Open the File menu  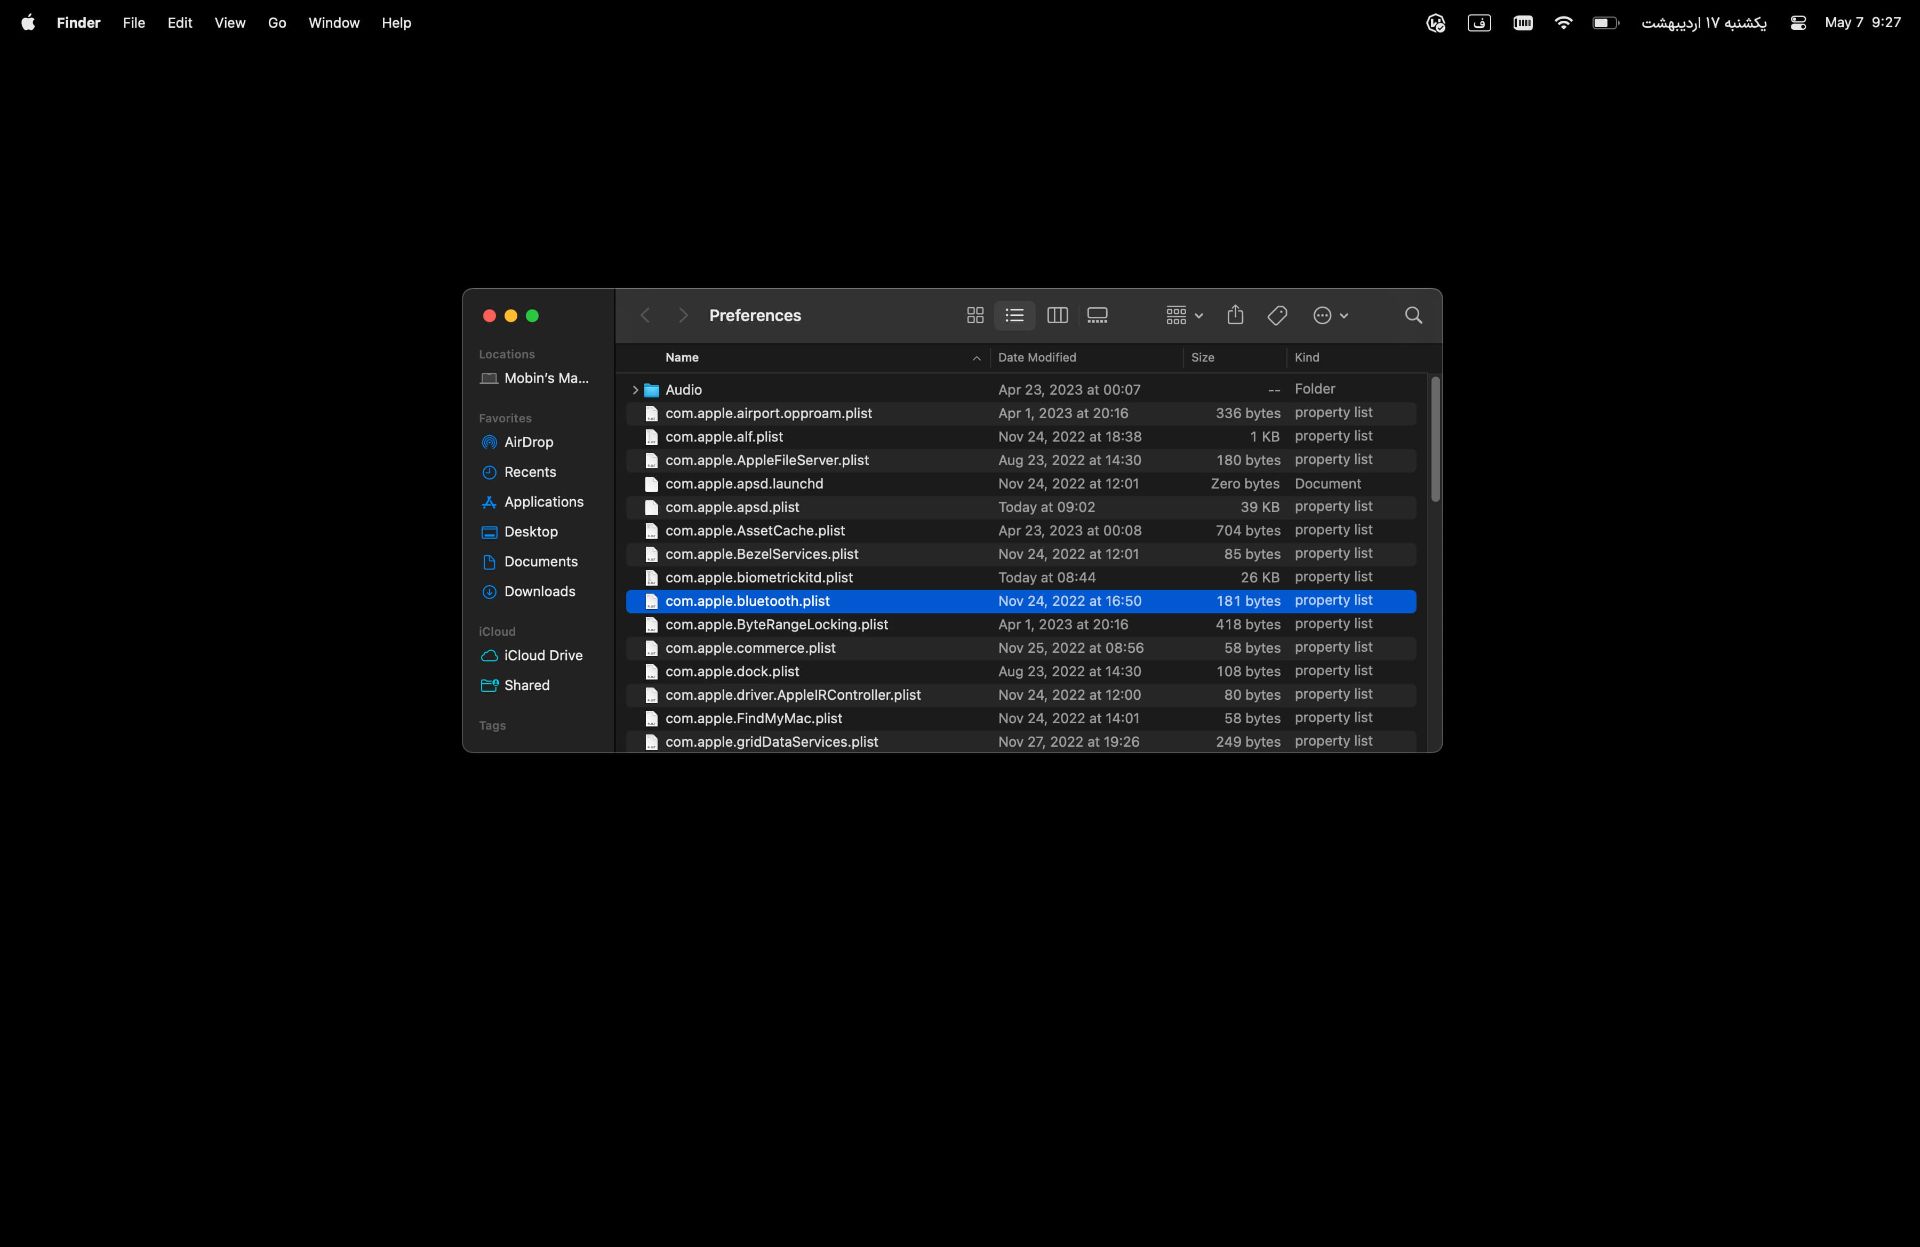(x=134, y=22)
